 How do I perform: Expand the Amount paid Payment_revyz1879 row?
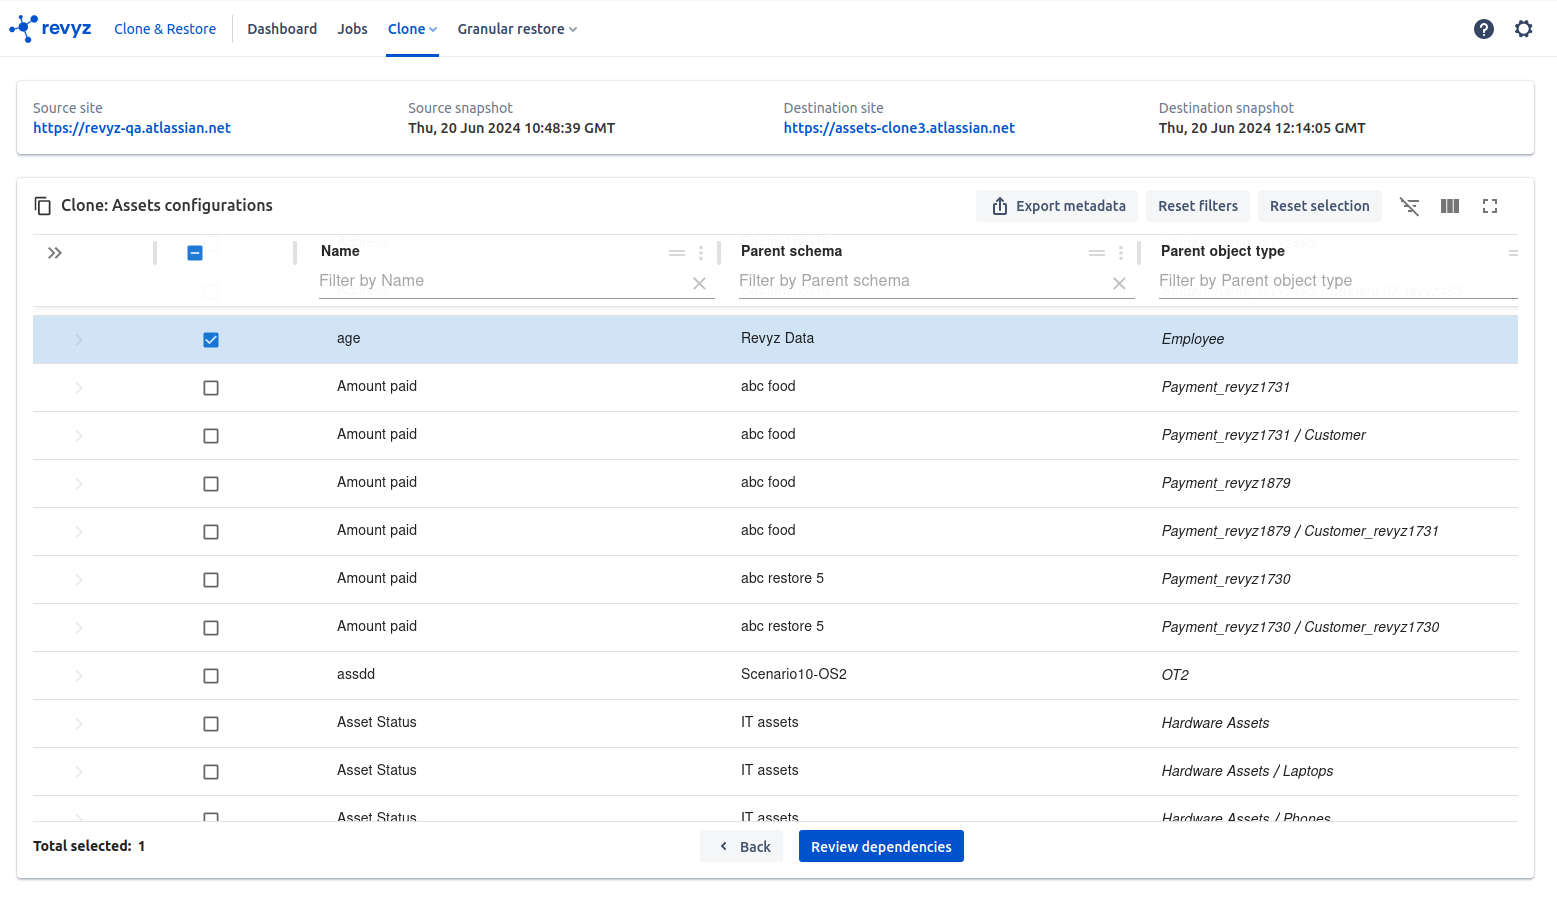pyautogui.click(x=79, y=484)
